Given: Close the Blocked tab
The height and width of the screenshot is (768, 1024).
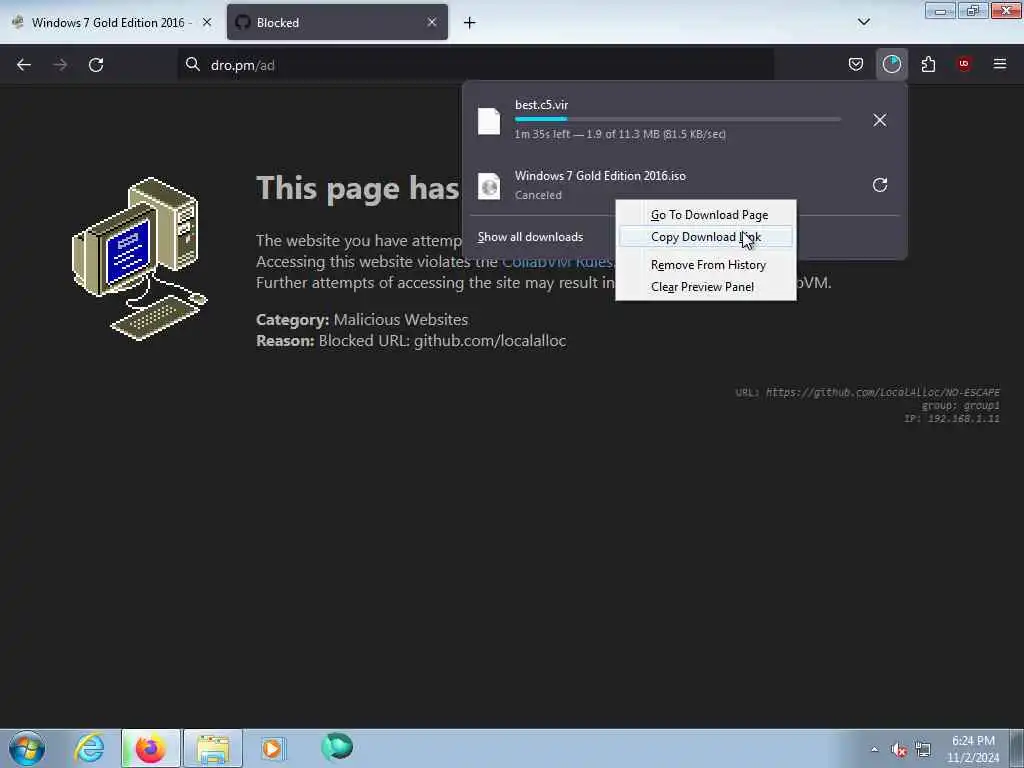Looking at the screenshot, I should tap(432, 22).
